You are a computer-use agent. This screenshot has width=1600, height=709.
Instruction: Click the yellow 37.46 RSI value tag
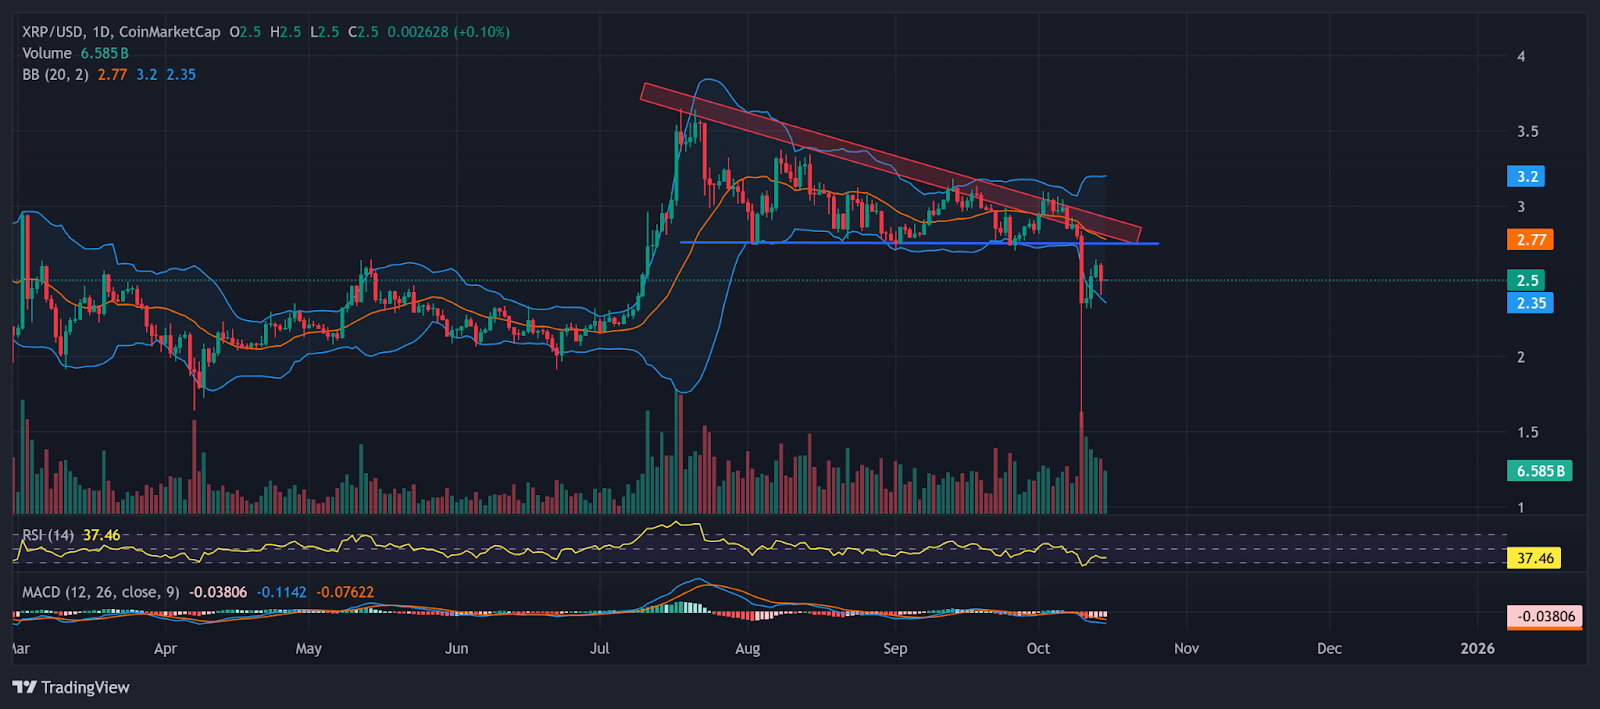[x=1534, y=558]
